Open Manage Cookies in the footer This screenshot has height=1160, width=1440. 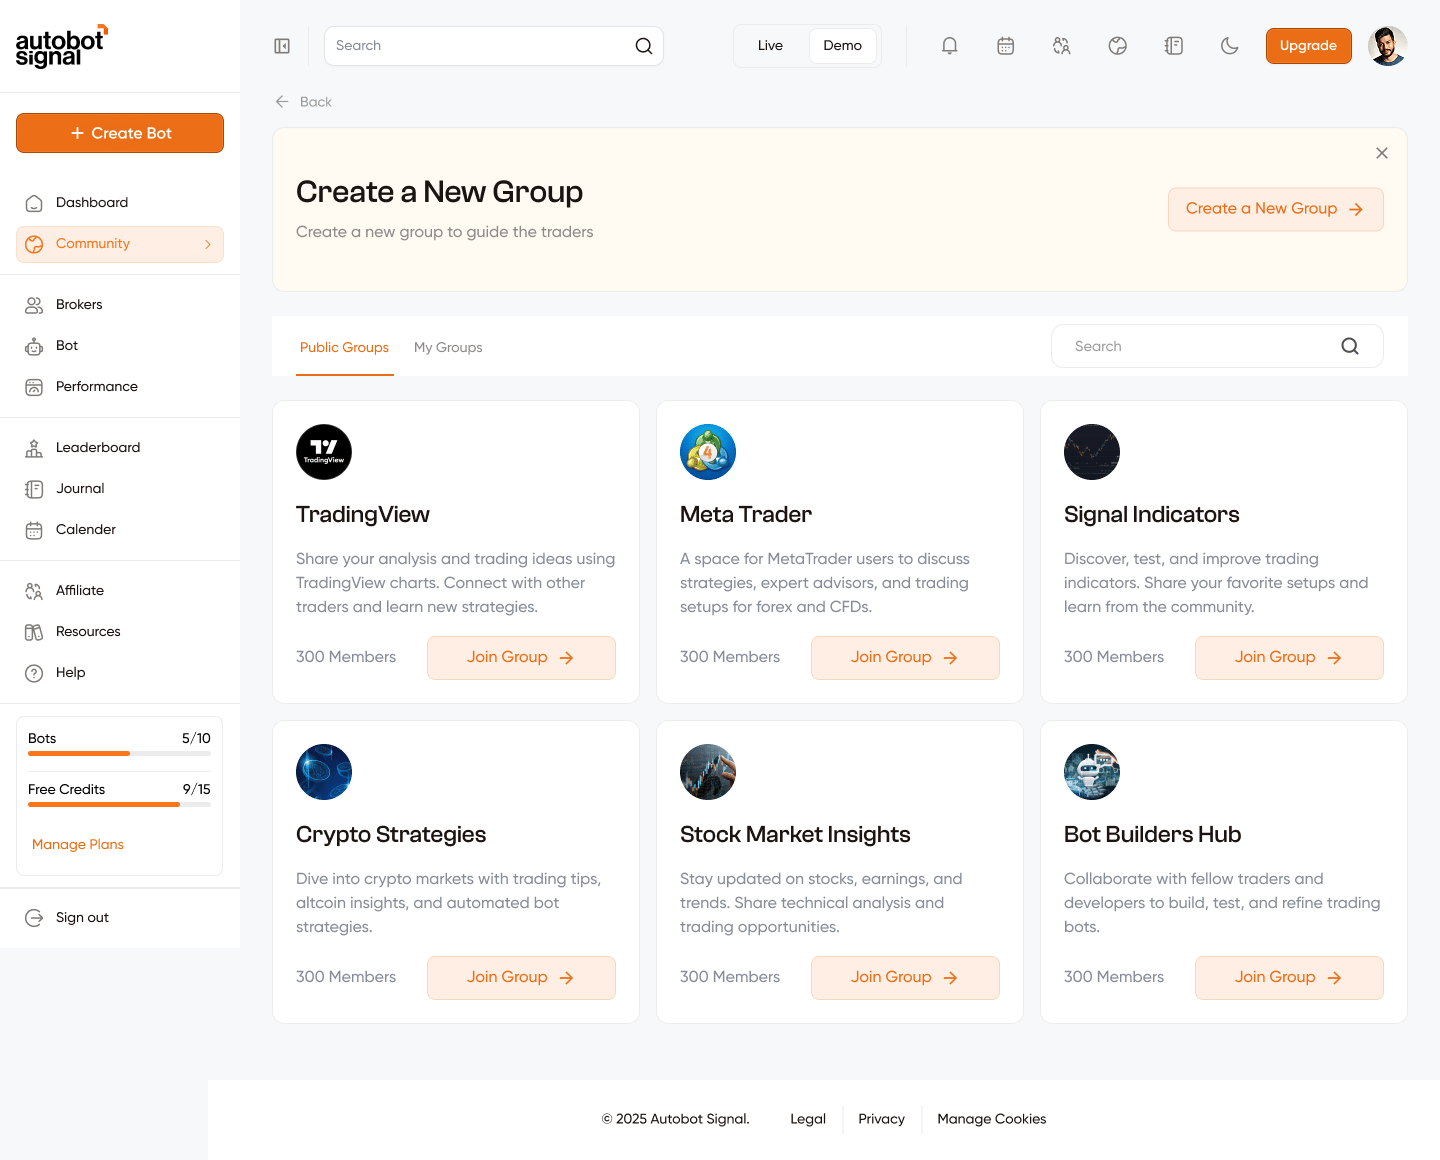(992, 1119)
